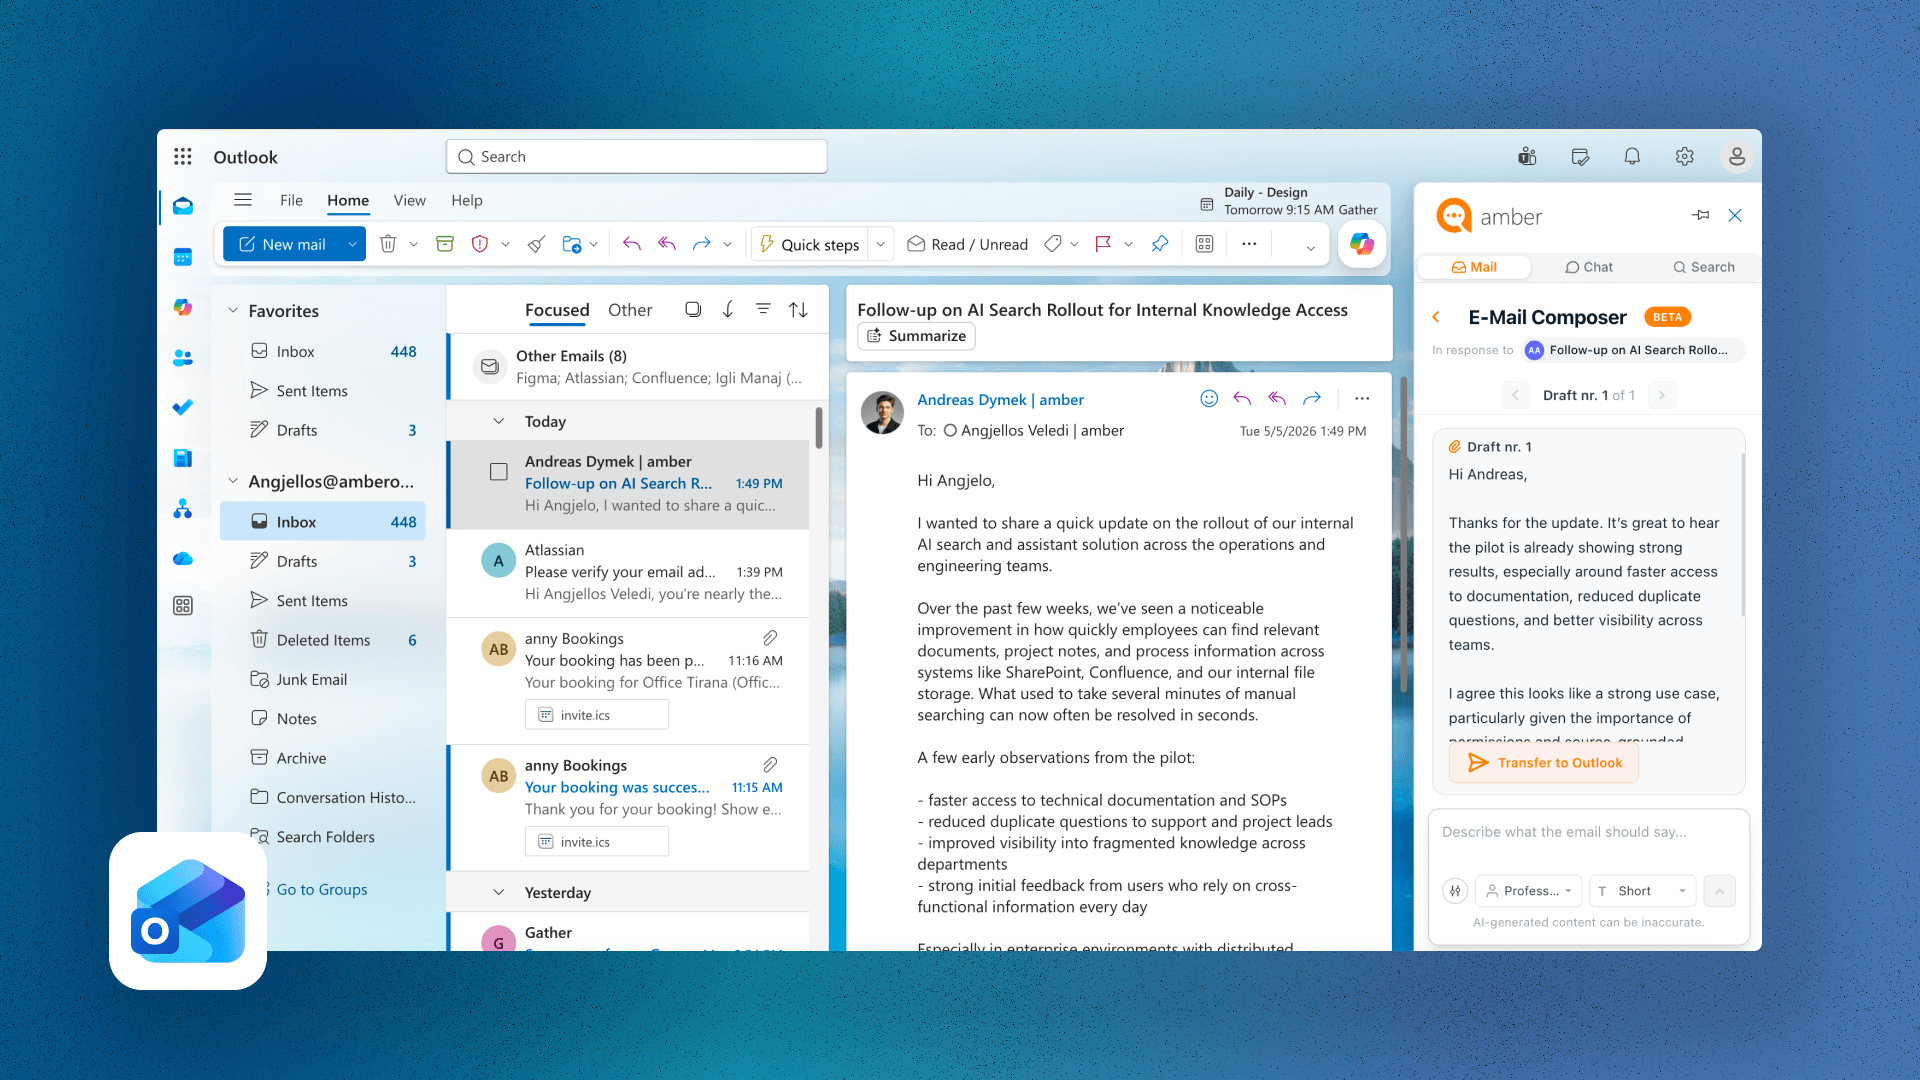This screenshot has width=1920, height=1080.
Task: Open OneDrive cloud icon in app rail
Action: (x=183, y=559)
